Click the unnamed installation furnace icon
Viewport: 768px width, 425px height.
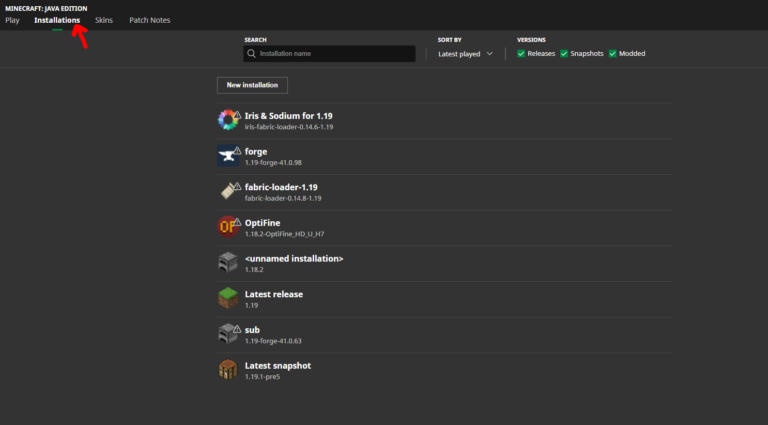coord(228,262)
